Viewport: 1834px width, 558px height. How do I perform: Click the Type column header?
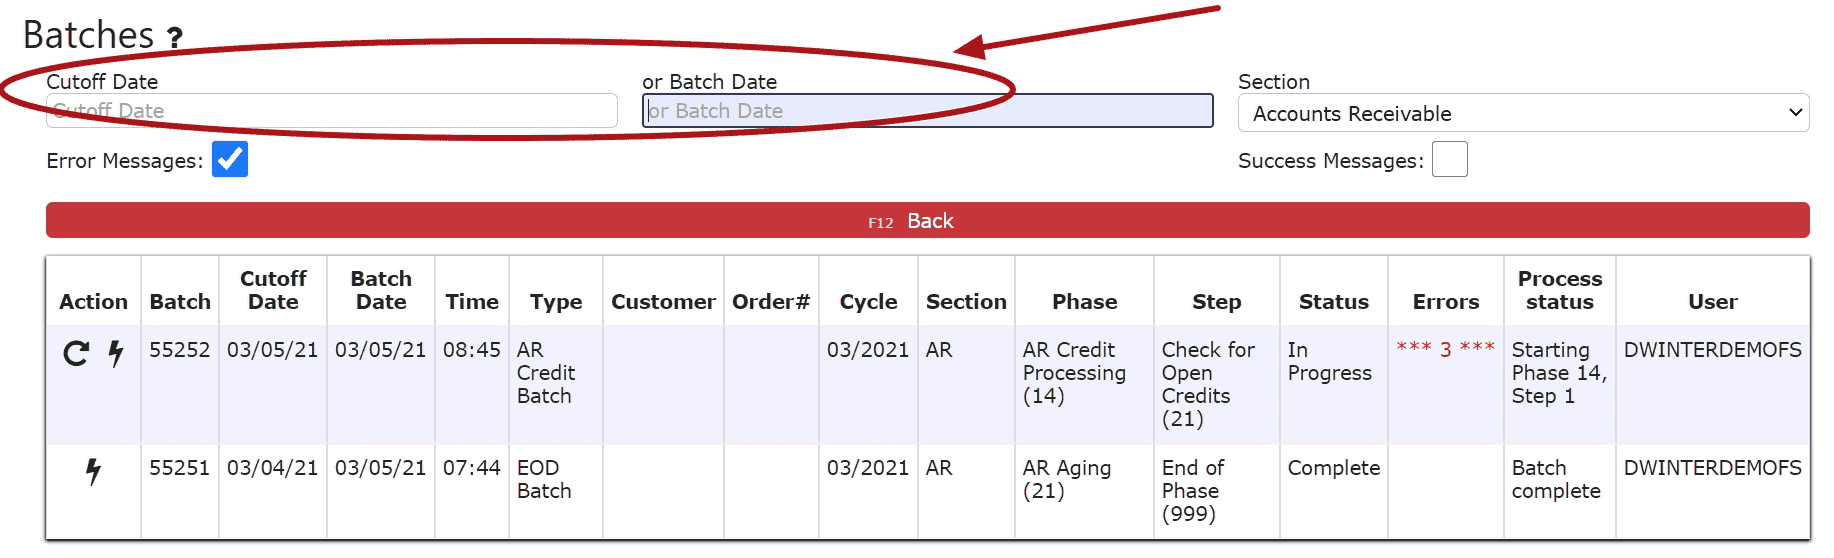tap(556, 301)
